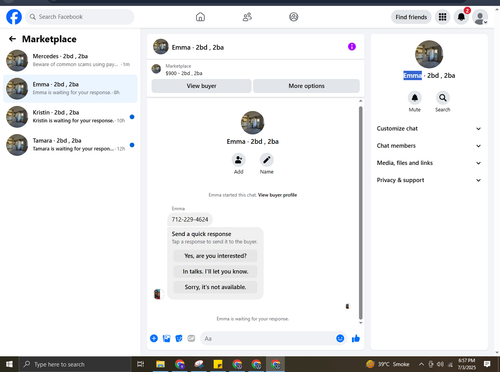Click the 712-229-4624 message bubble
500x372 pixels.
pos(190,219)
